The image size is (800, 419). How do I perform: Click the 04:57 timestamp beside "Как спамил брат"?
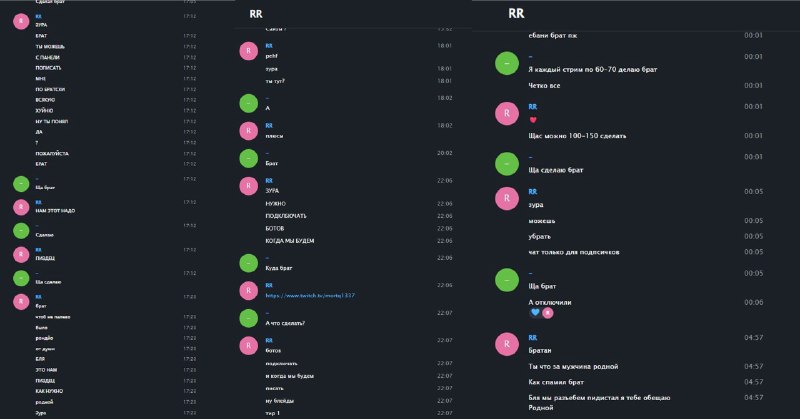click(x=754, y=382)
